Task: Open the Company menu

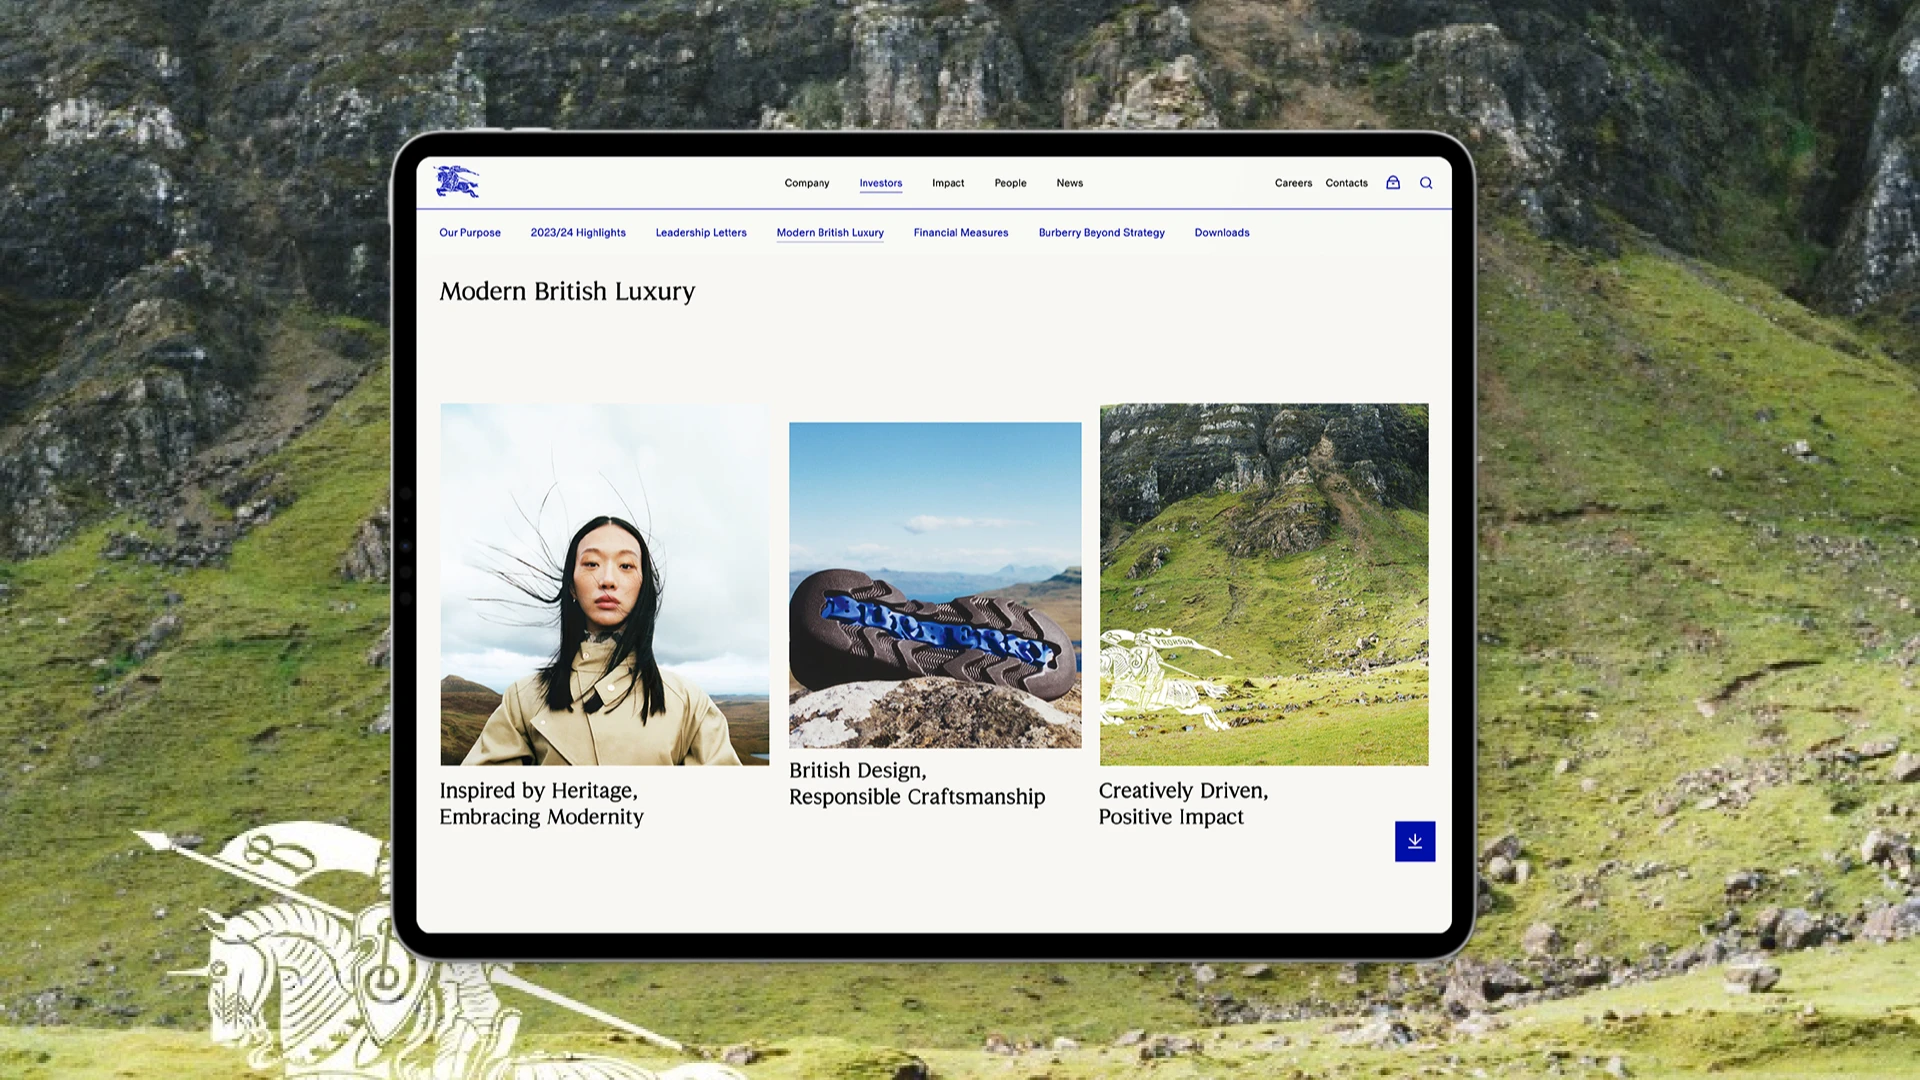Action: coord(807,183)
